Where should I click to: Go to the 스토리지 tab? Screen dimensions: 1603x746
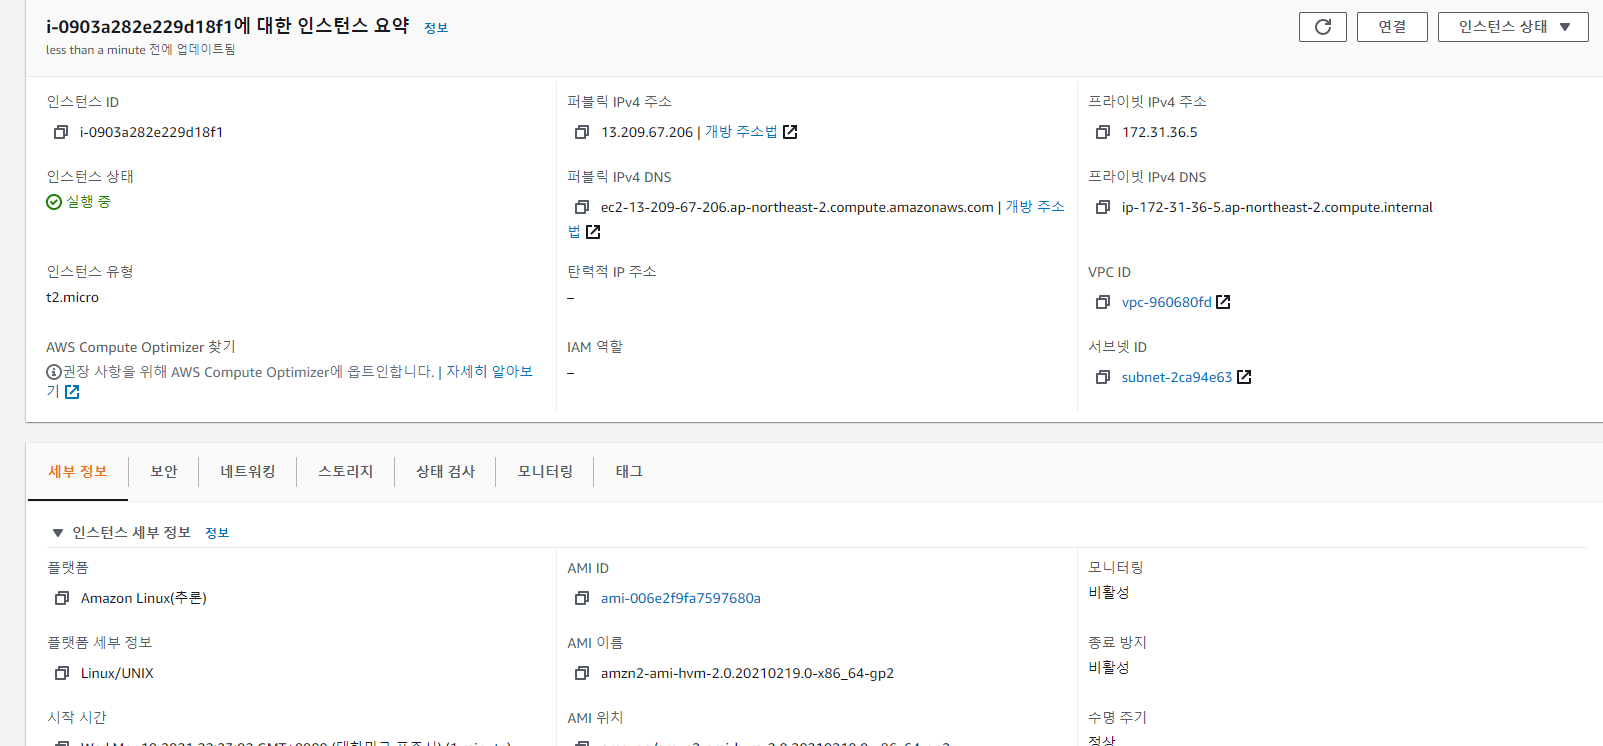[346, 472]
